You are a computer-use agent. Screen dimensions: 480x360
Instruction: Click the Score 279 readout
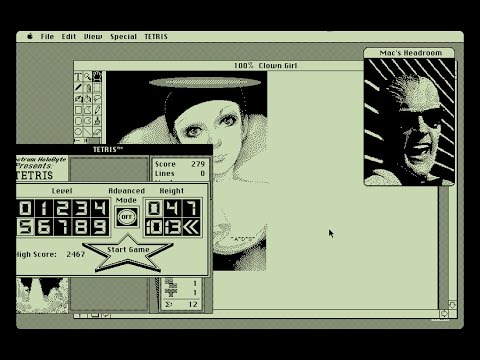coord(180,164)
